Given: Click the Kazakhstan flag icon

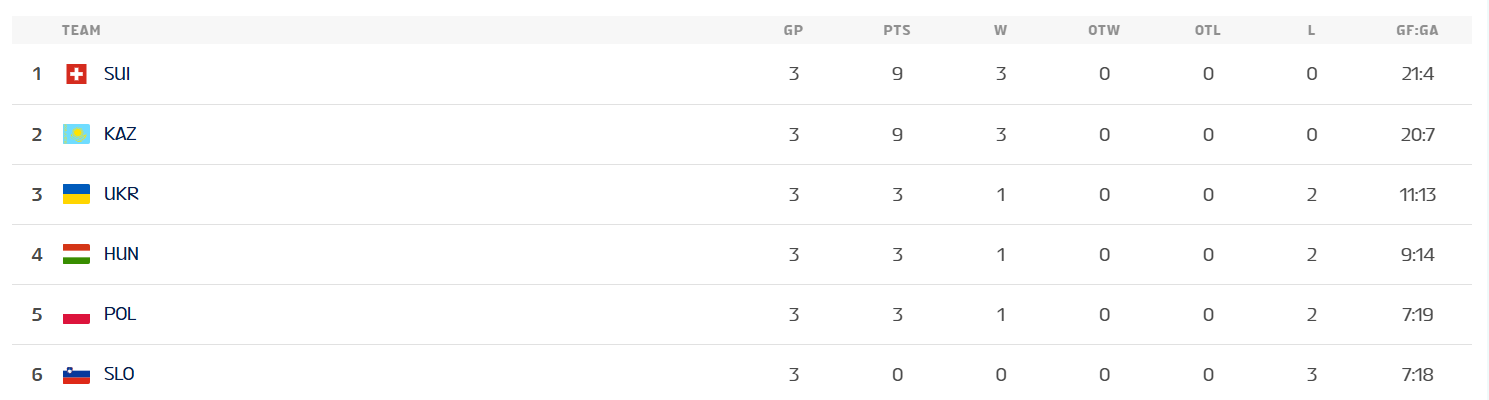Looking at the screenshot, I should 76,134.
